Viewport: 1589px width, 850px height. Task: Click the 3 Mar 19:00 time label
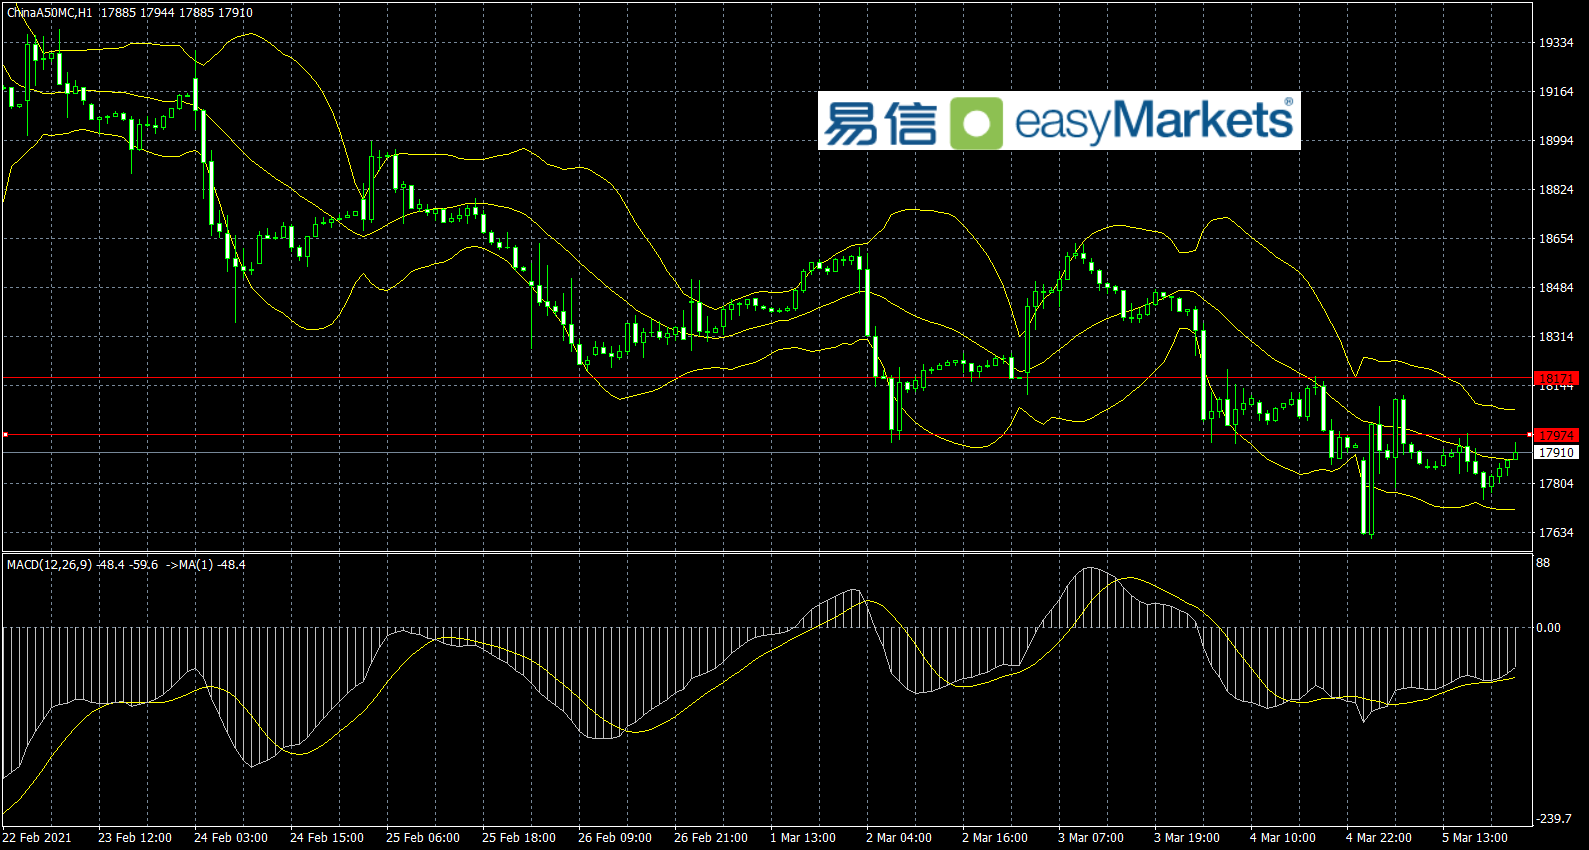point(1187,838)
